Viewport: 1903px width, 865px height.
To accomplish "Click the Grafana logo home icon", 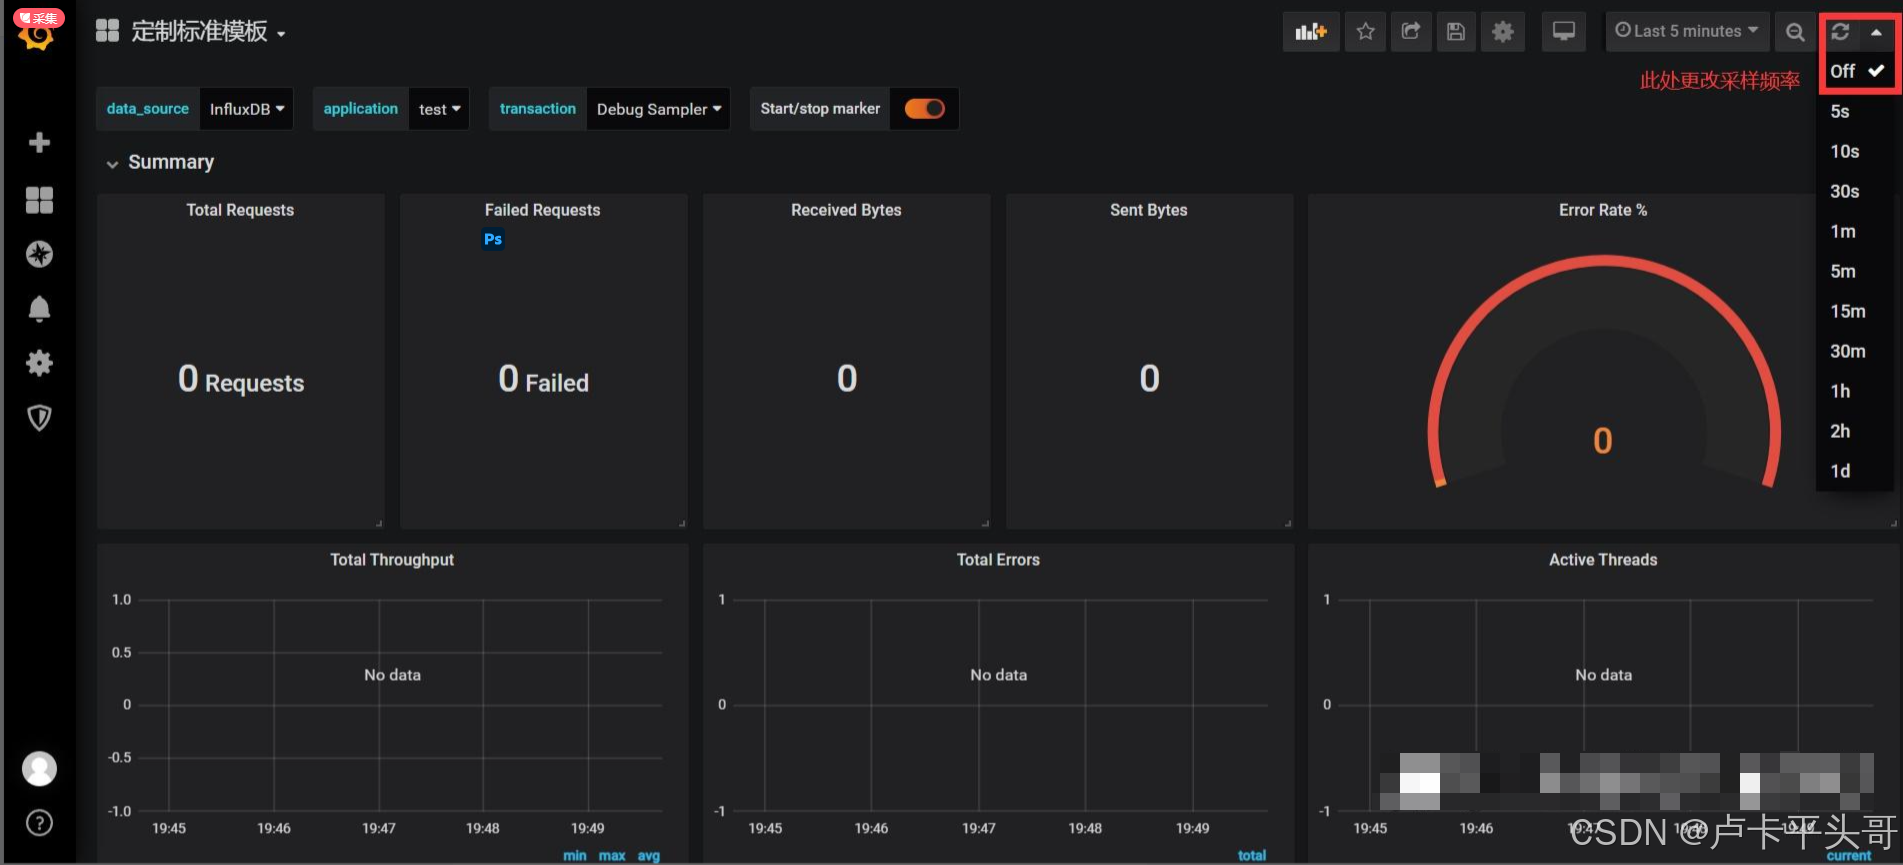I will pos(39,36).
